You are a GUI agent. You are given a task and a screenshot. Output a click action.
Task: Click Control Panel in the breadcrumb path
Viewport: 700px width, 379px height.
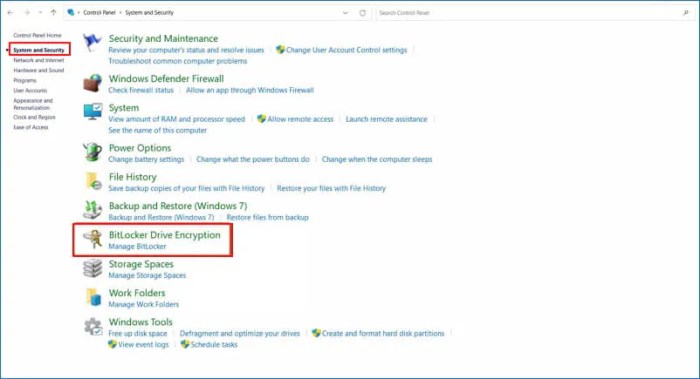click(99, 12)
